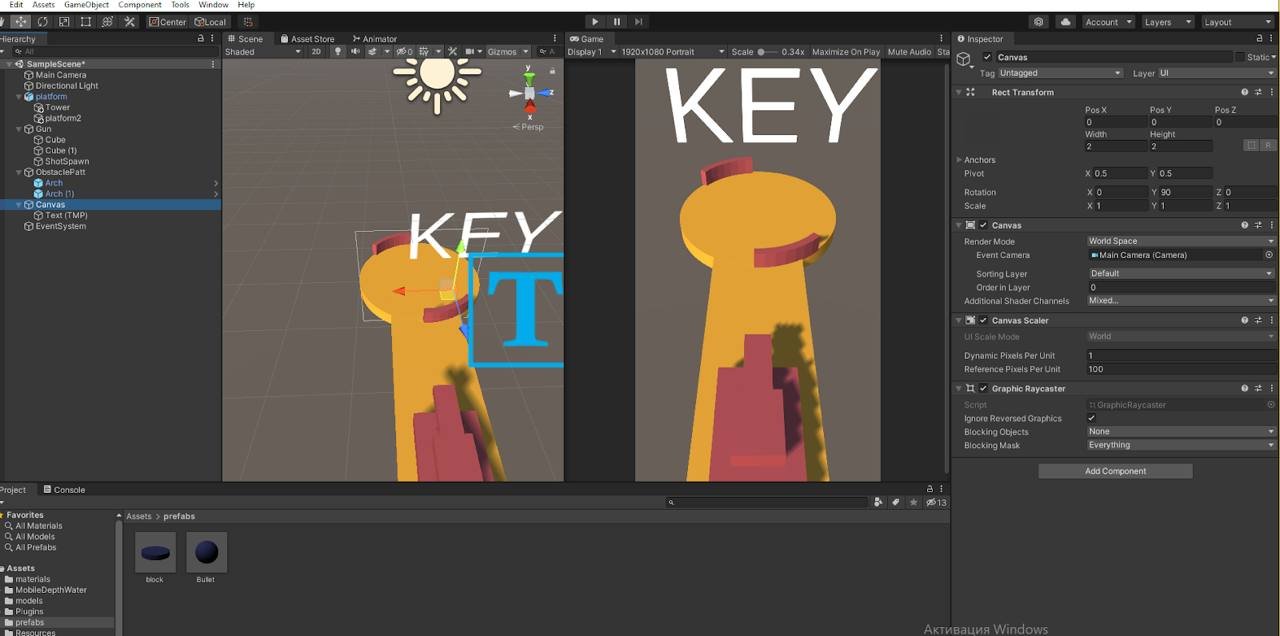The width and height of the screenshot is (1280, 636).
Task: Open the Blocking Mask dropdown
Action: [x=1181, y=445]
